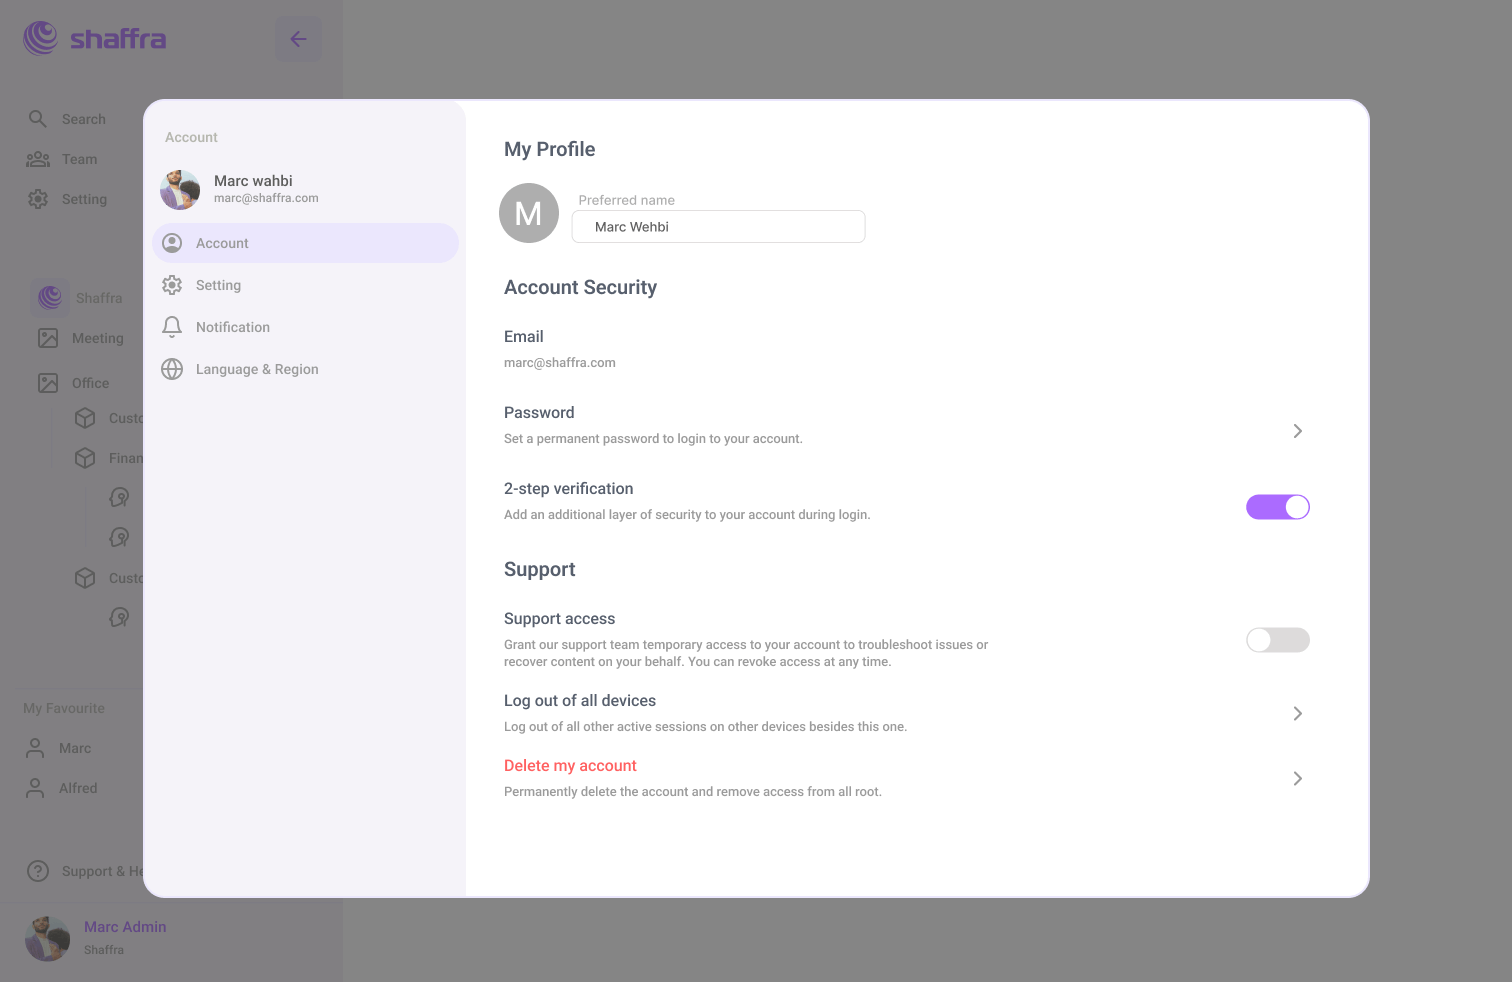
Task: Click the gray M profile avatar
Action: point(528,213)
